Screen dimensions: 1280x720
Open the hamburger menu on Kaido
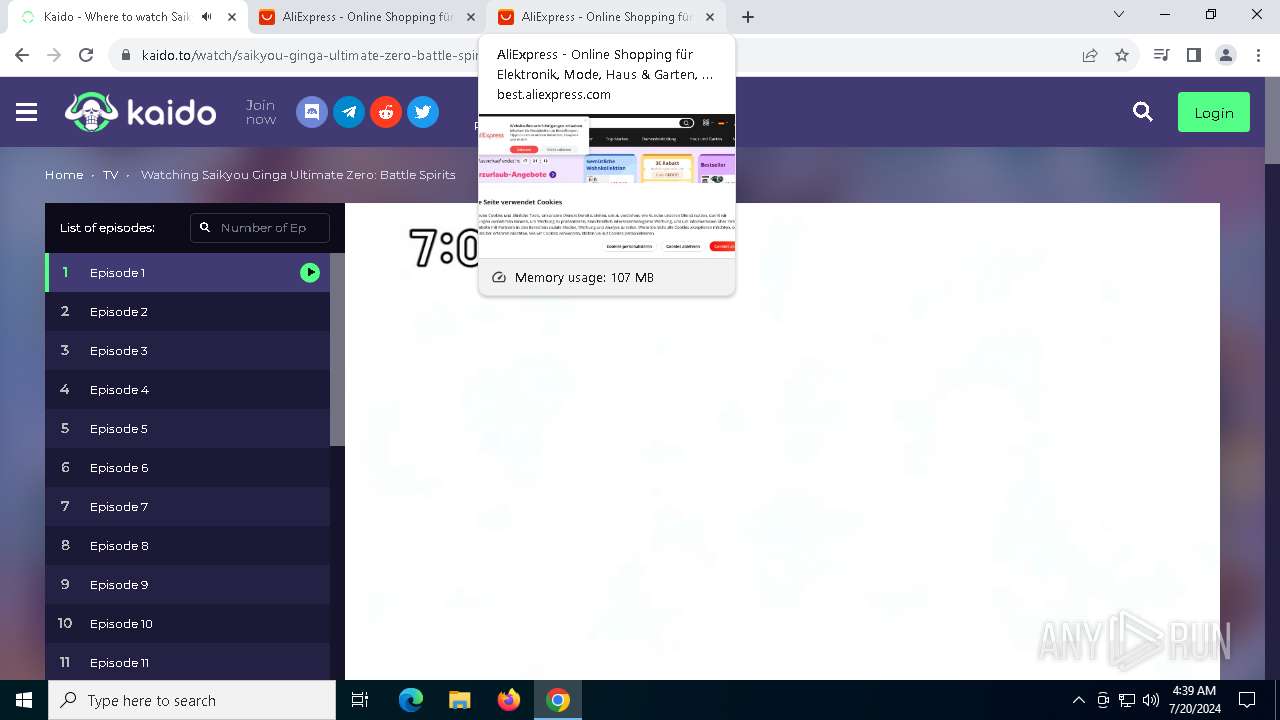[x=27, y=112]
